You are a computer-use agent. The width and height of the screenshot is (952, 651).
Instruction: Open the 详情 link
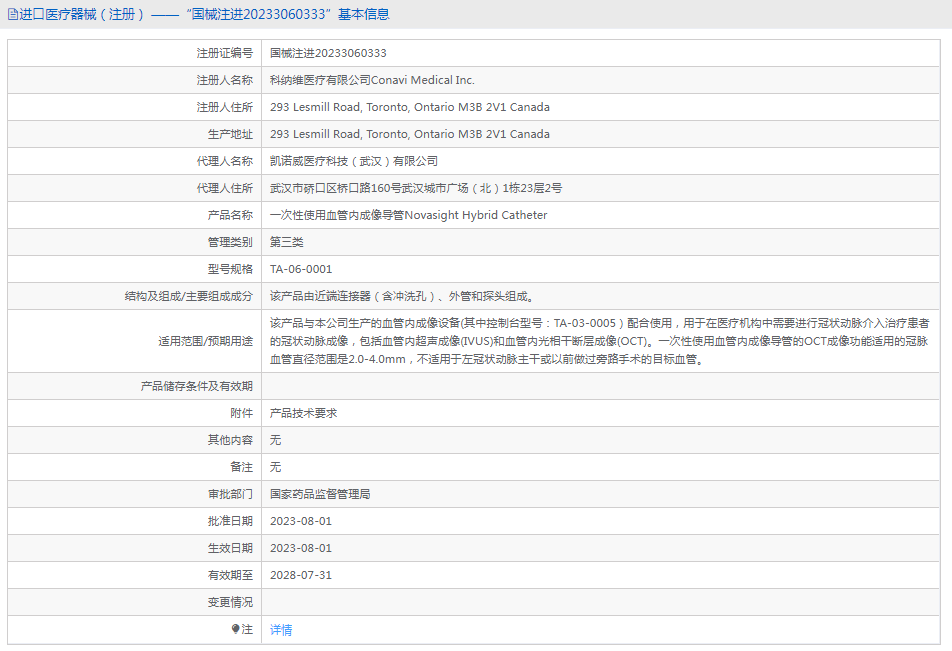coord(281,630)
